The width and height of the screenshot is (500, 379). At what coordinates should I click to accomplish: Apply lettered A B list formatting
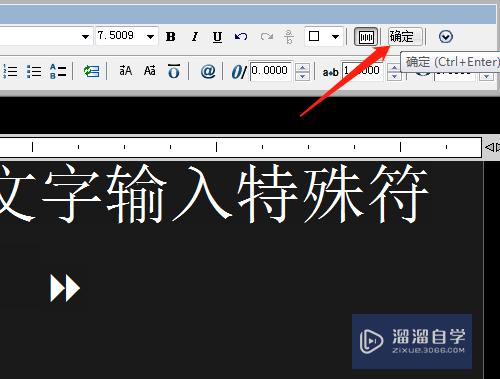tap(58, 71)
